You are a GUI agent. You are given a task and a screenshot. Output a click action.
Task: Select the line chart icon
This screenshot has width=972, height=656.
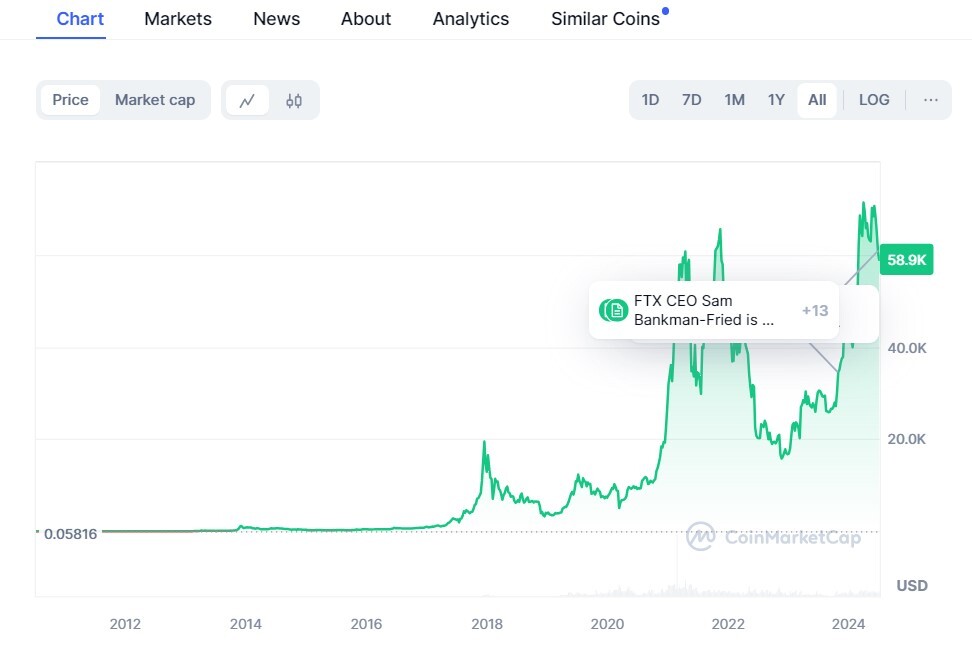(x=247, y=100)
